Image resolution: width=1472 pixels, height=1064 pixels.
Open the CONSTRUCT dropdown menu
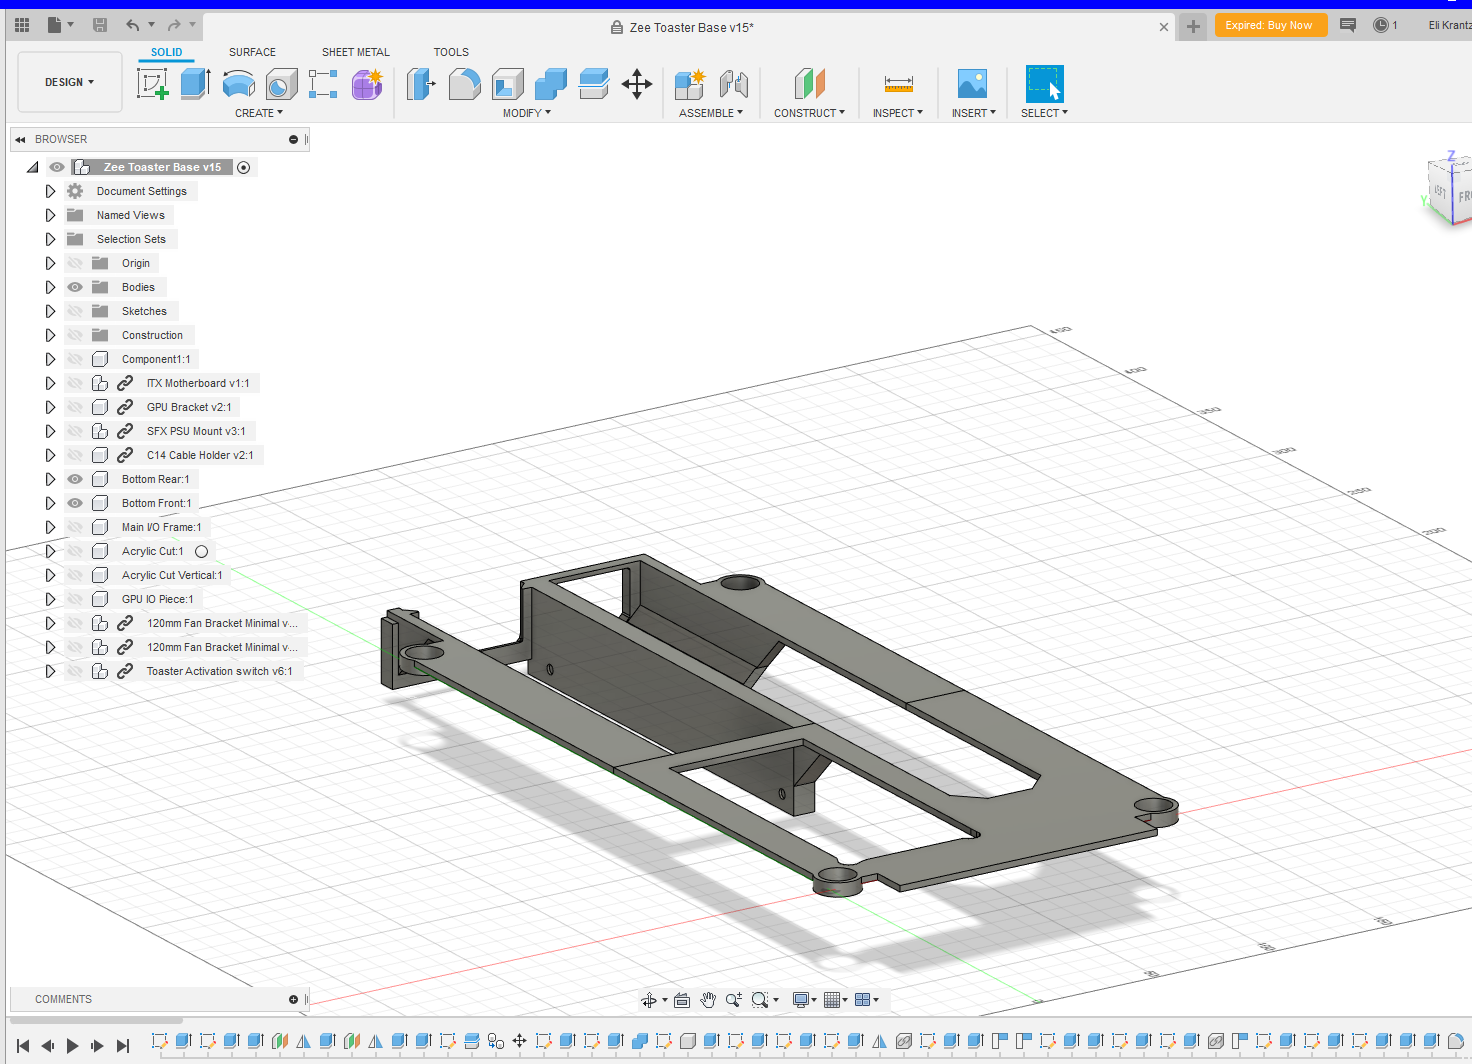pyautogui.click(x=809, y=113)
